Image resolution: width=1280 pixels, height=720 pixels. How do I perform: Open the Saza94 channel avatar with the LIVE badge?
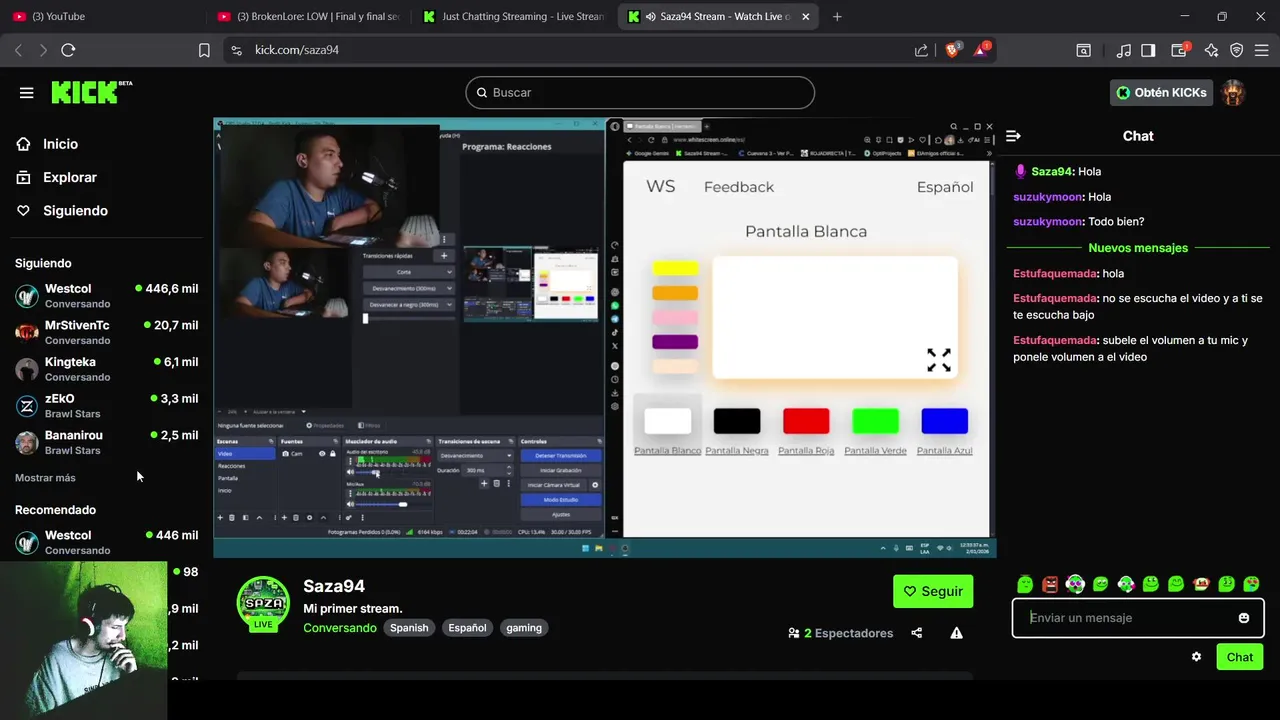click(263, 603)
